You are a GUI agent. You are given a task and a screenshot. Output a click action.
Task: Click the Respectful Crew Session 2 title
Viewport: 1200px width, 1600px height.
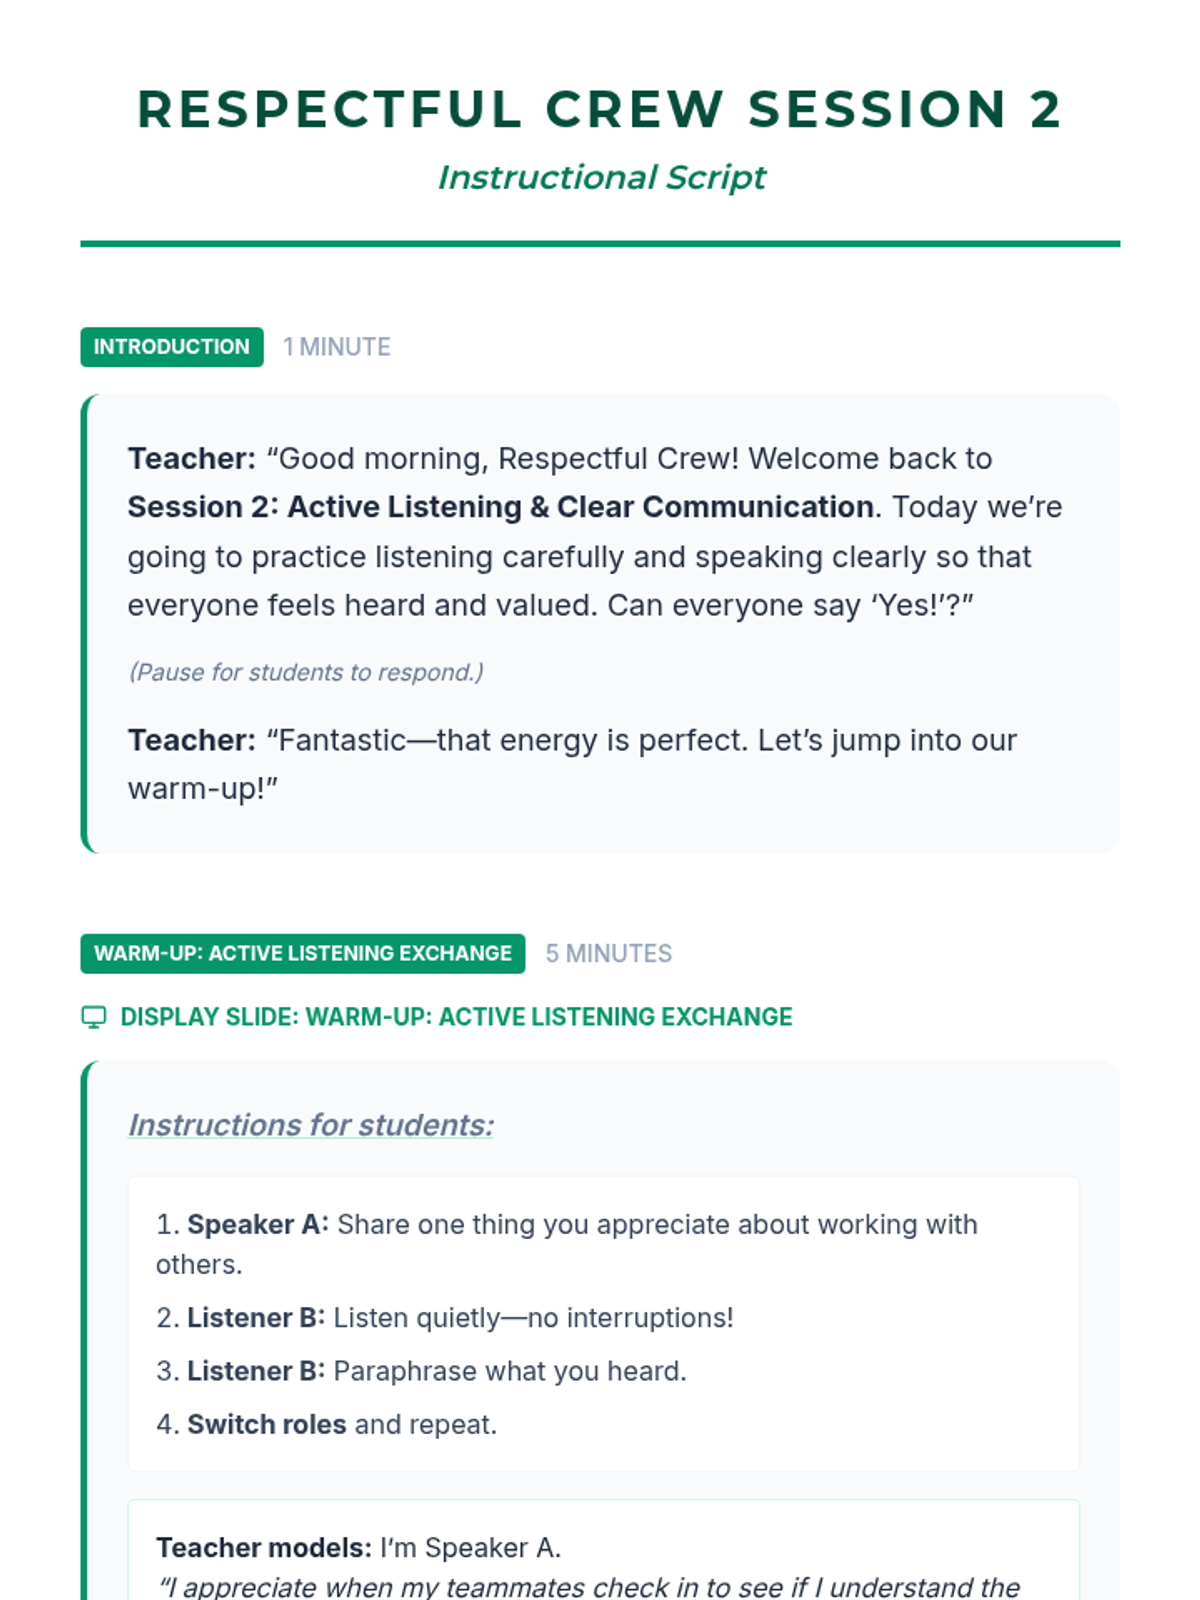pyautogui.click(x=600, y=109)
